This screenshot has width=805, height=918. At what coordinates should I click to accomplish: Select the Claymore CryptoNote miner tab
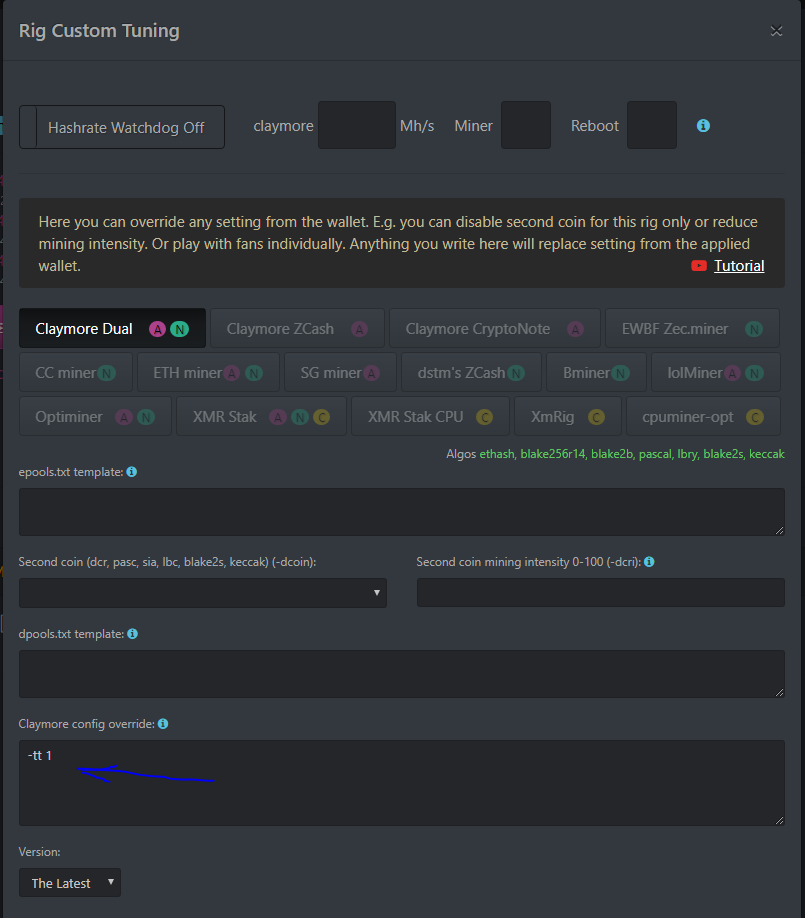pos(495,328)
